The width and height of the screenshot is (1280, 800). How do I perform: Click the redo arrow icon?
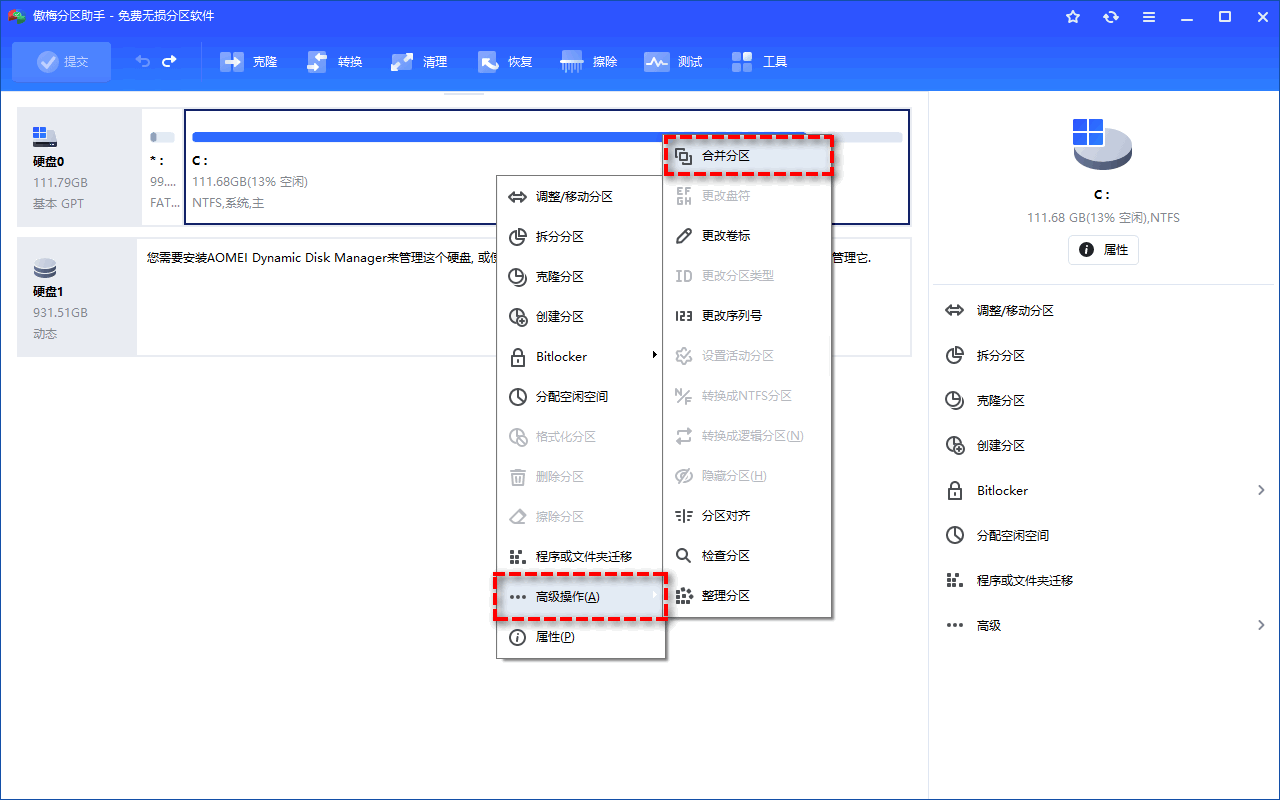coord(168,61)
